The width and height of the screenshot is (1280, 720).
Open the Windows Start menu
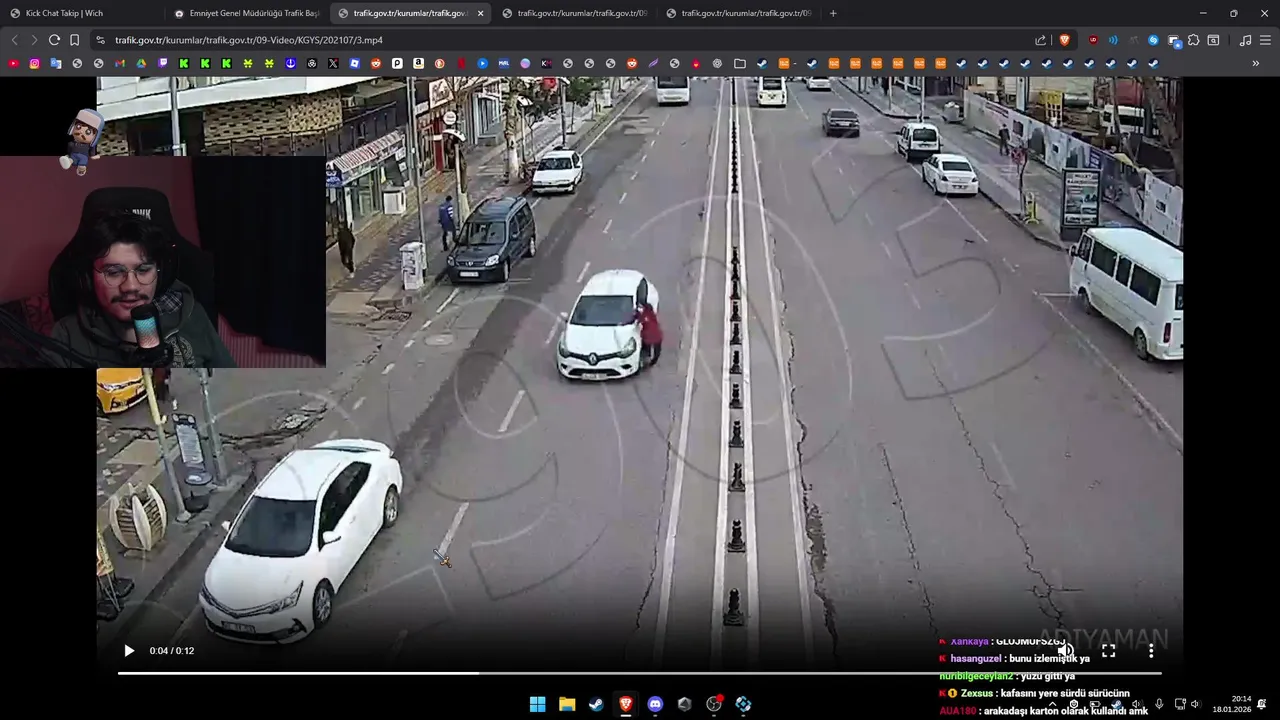click(x=537, y=704)
